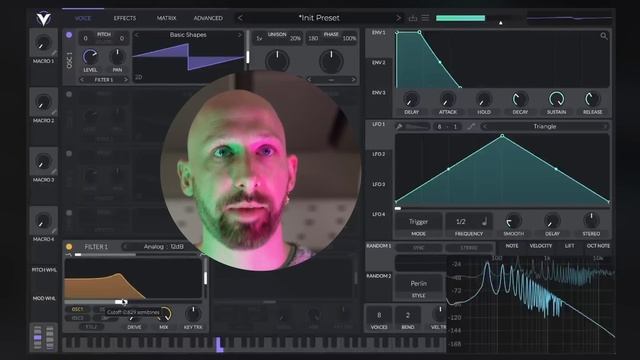Screen dimensions: 640x360
Task: Open the Triangle LFO shape selector
Action: pyautogui.click(x=545, y=127)
